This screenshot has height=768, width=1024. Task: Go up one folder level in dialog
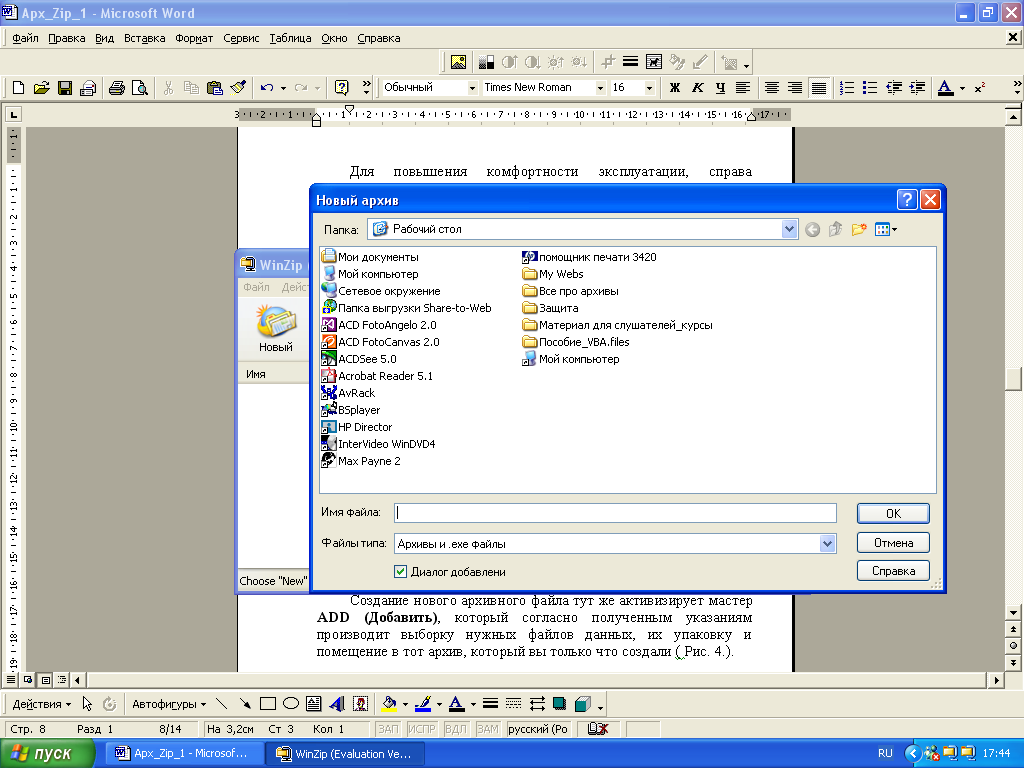pyautogui.click(x=835, y=229)
